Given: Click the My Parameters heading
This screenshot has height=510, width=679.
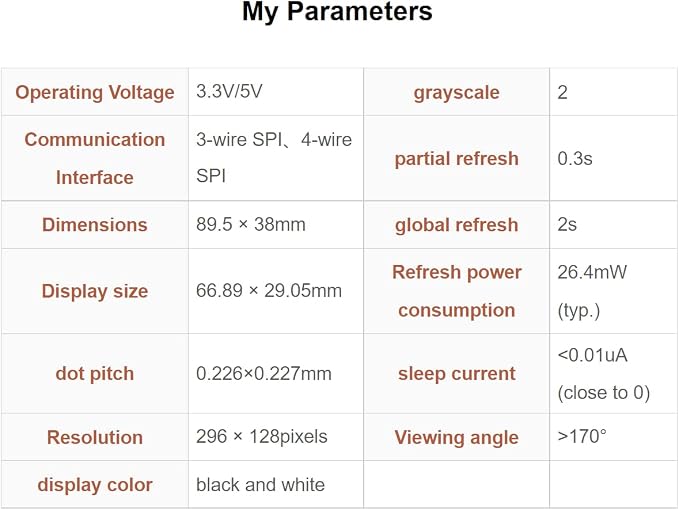Looking at the screenshot, I should coord(337,11).
